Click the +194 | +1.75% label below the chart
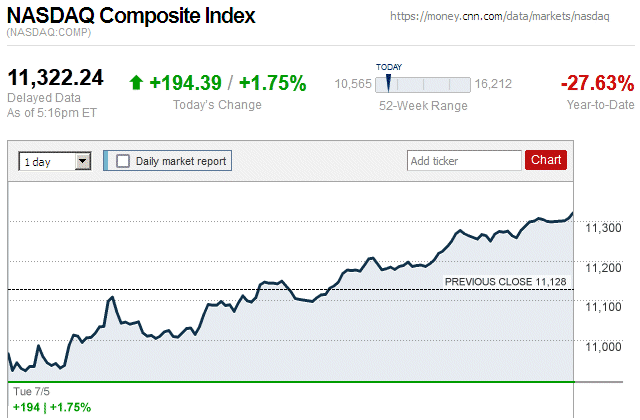This screenshot has height=420, width=640. tap(50, 407)
